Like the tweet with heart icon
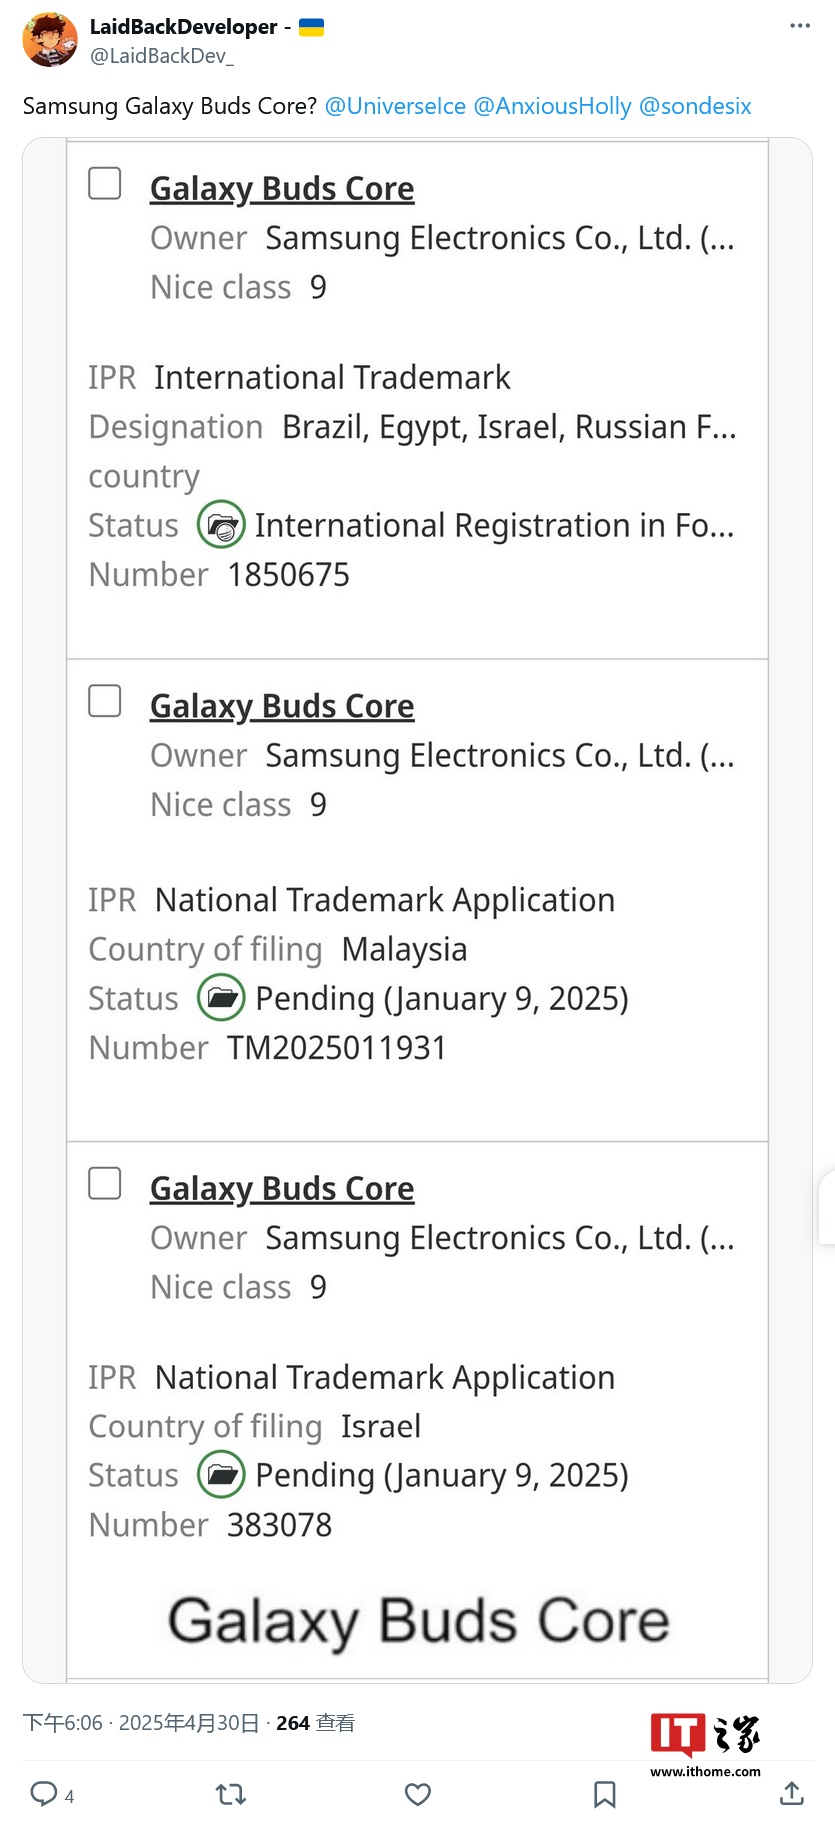Viewport: 835px width, 1827px height. [x=418, y=1794]
